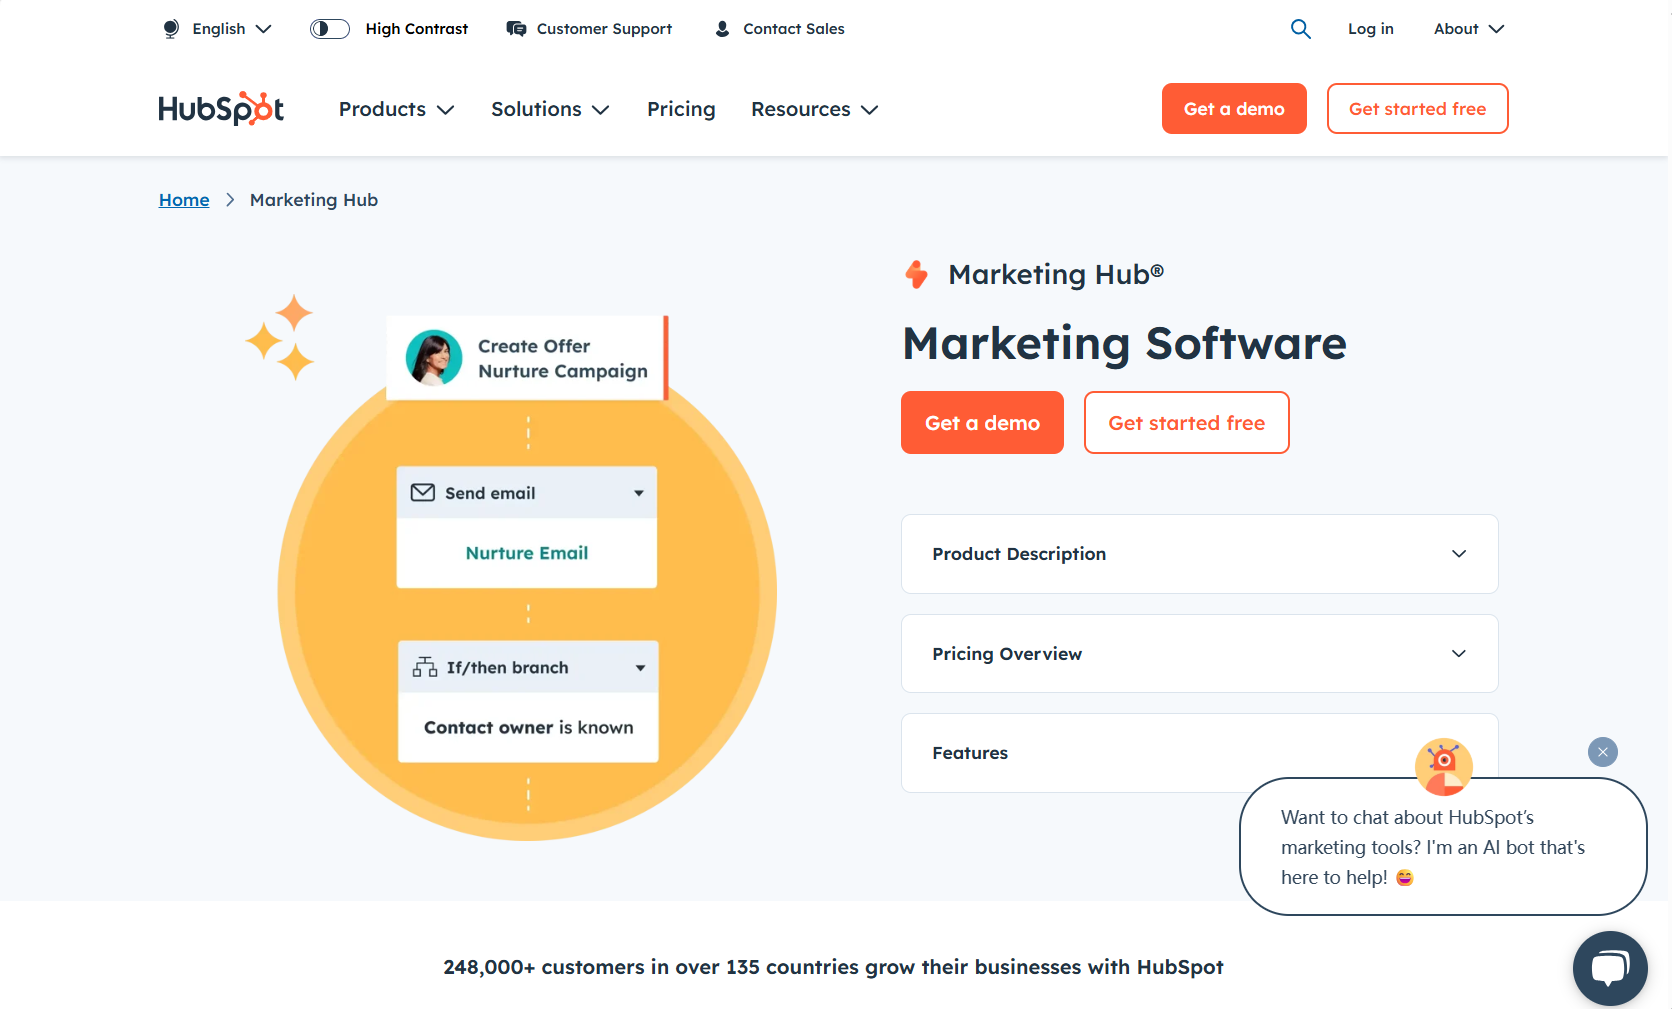
Task: Open the search magnifier icon
Action: (x=1300, y=29)
